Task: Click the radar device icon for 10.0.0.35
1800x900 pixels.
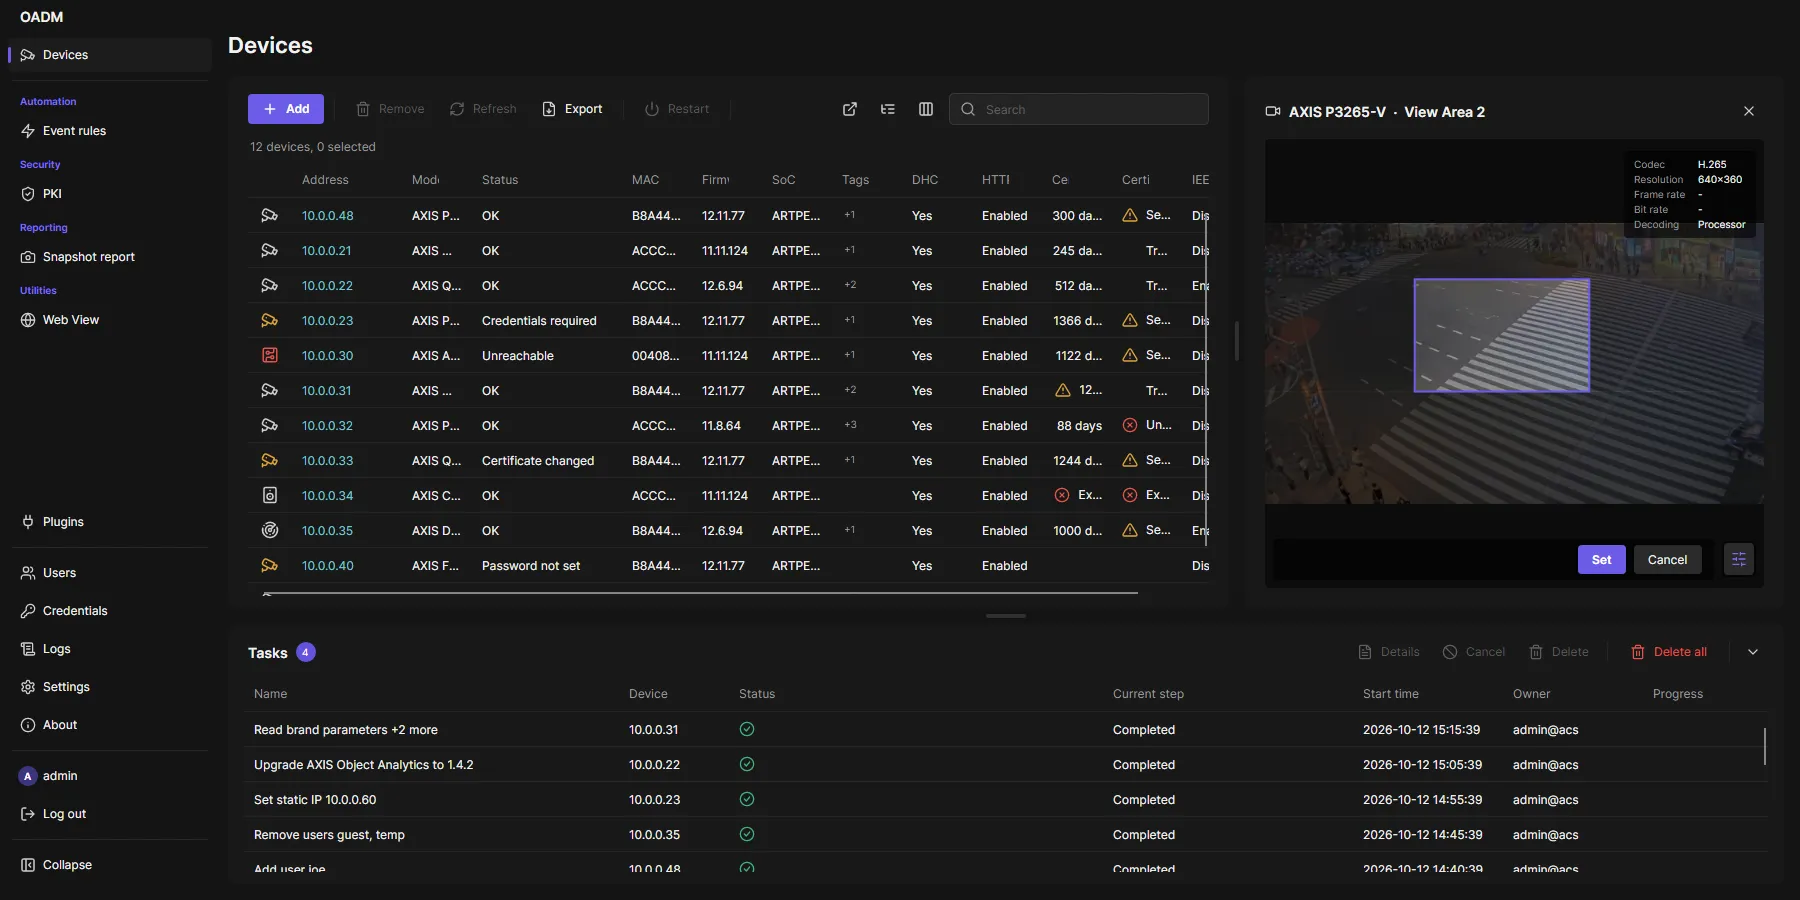Action: click(269, 530)
